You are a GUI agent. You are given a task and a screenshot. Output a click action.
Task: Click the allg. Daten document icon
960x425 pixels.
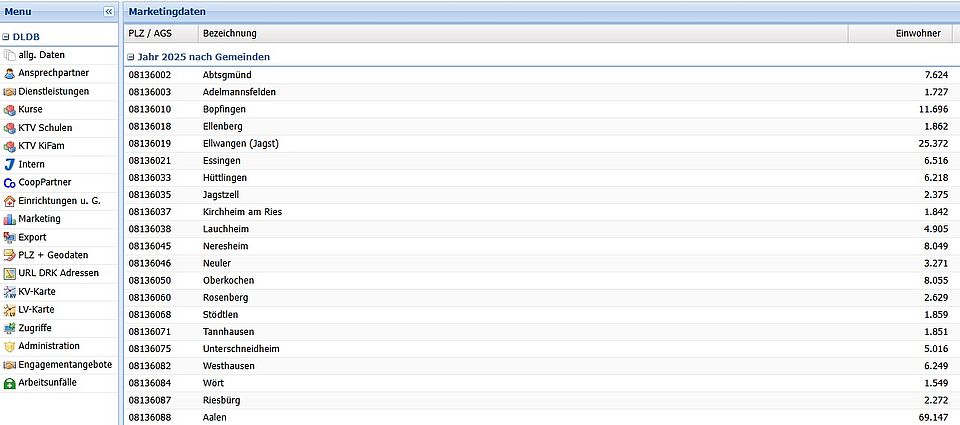pos(10,55)
